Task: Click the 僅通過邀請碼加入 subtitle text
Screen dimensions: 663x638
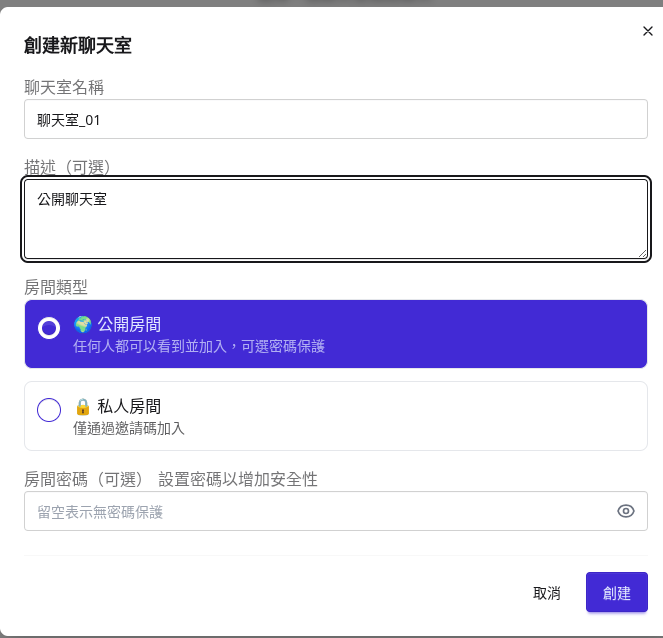Action: tap(129, 429)
